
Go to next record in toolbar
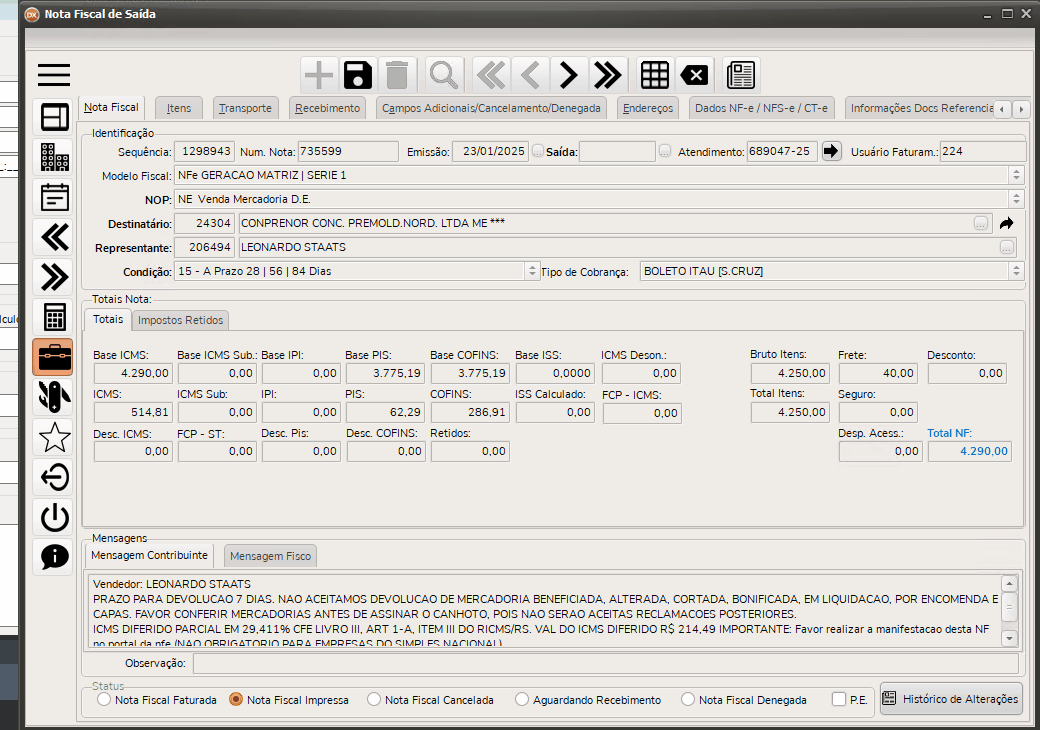568,75
